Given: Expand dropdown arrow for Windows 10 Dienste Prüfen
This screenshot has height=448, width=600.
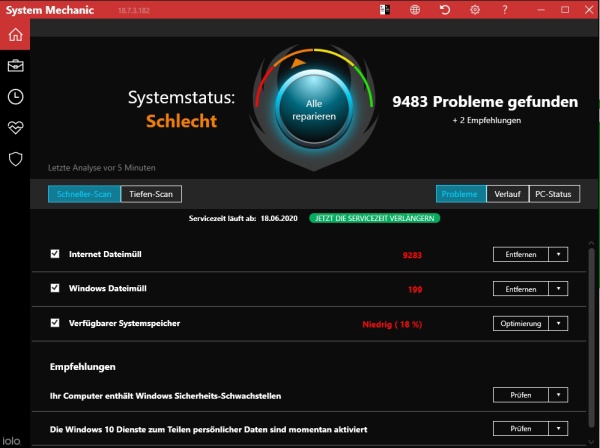Looking at the screenshot, I should [x=558, y=428].
